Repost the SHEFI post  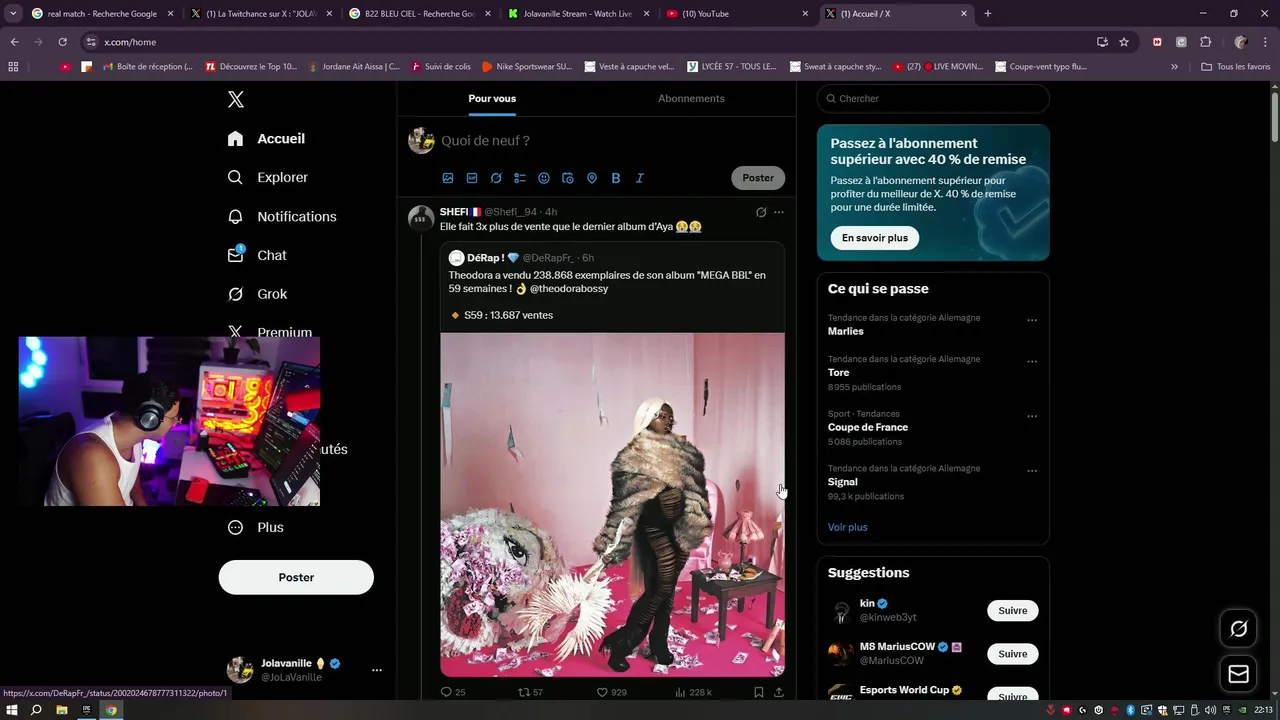click(x=523, y=692)
